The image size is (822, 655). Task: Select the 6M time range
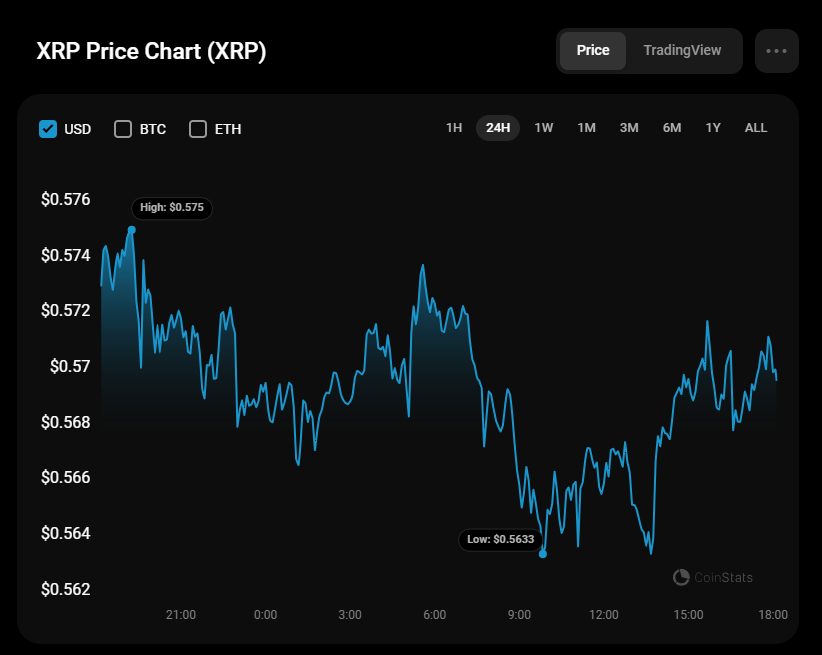pos(672,128)
